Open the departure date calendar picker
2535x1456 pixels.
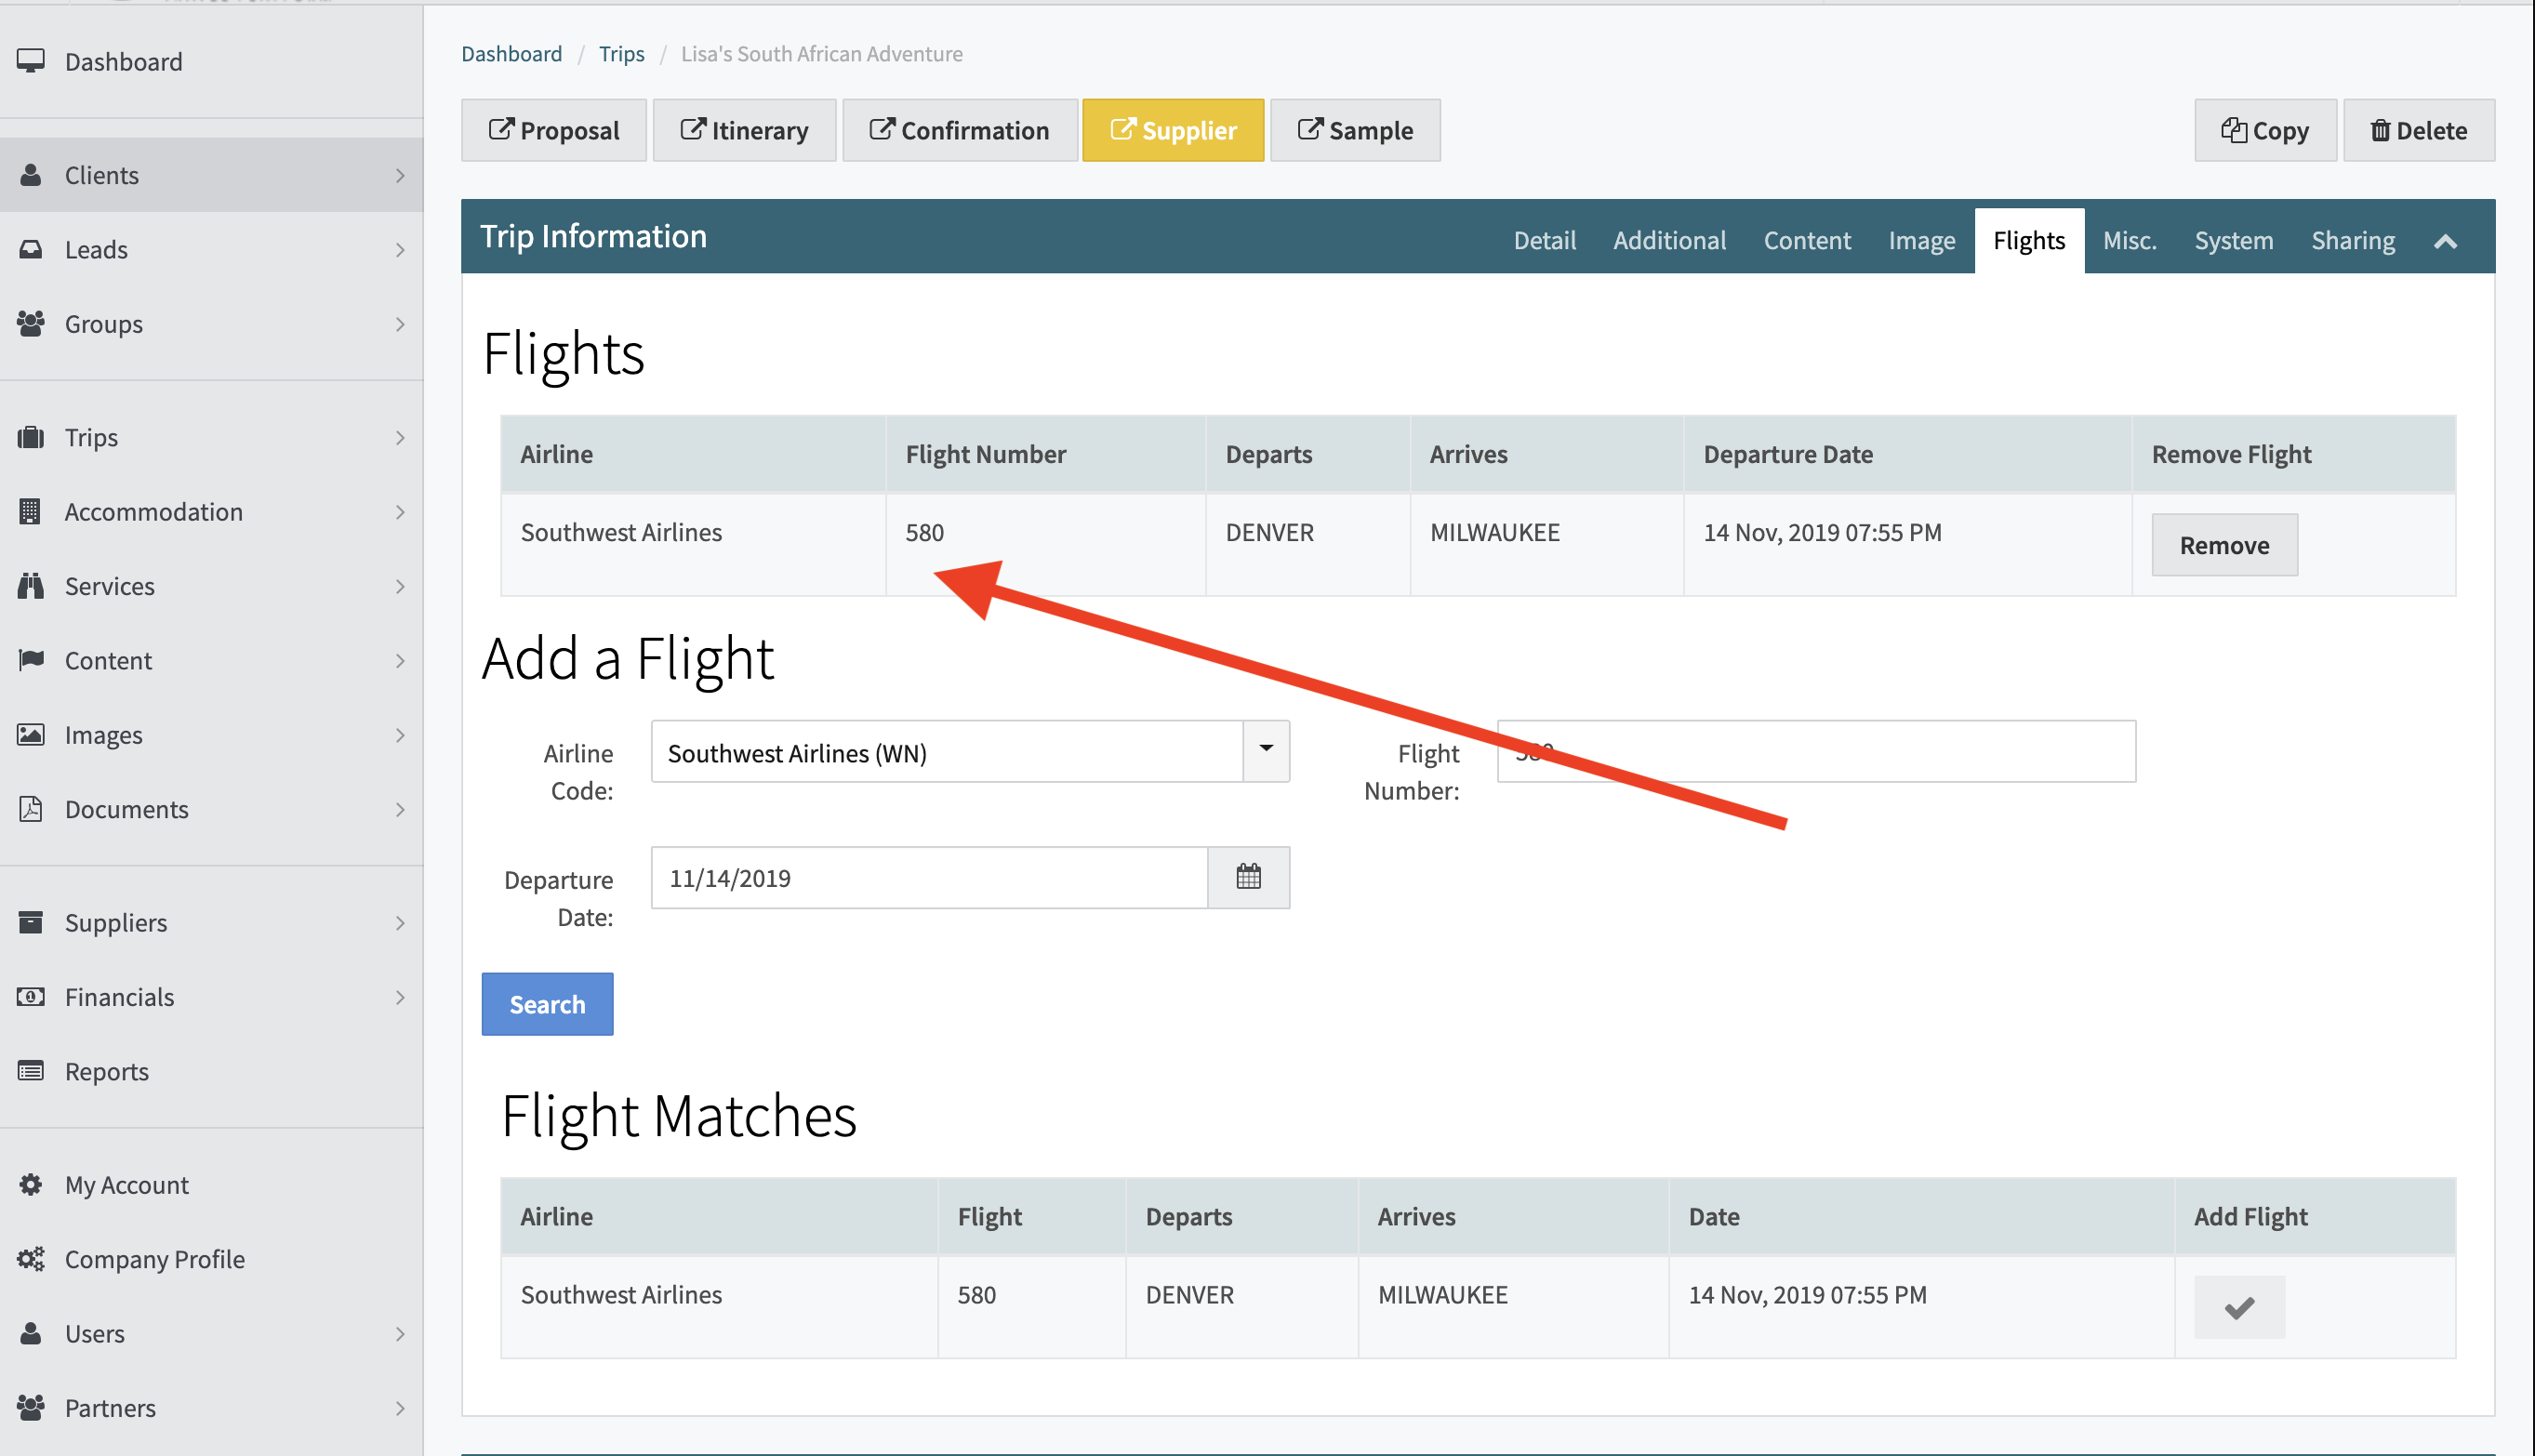(x=1248, y=877)
